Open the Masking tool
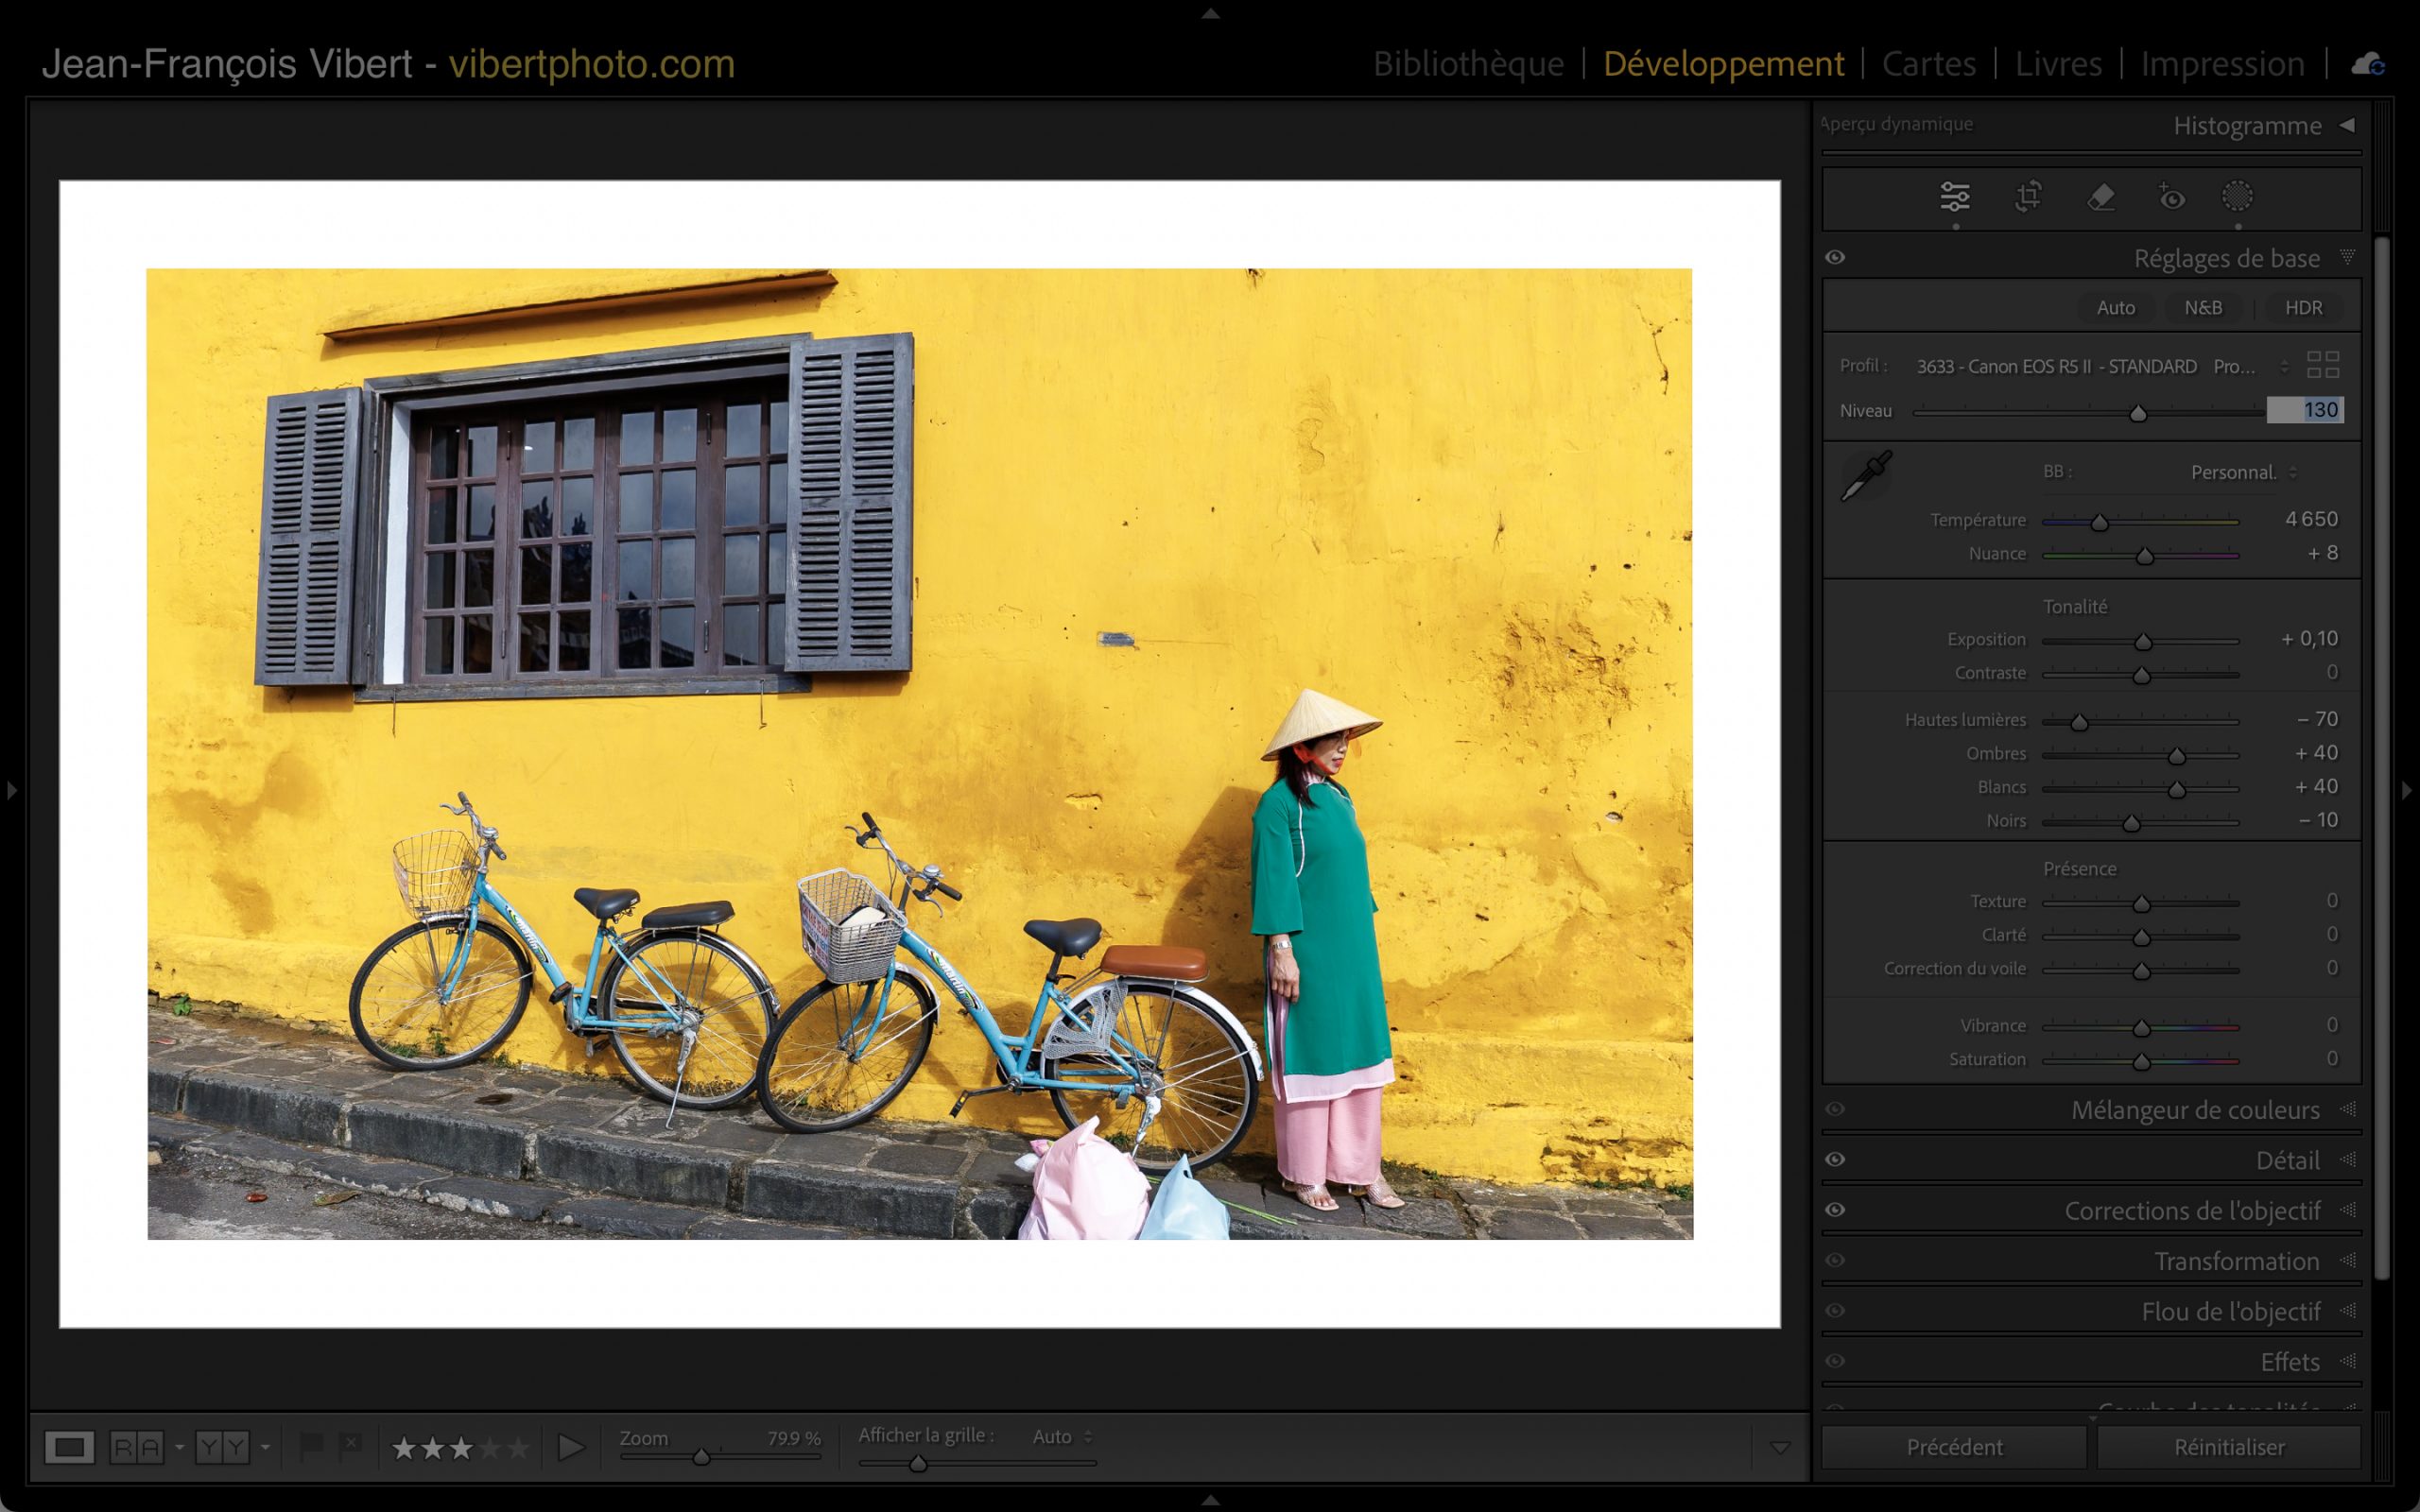 [x=2237, y=197]
